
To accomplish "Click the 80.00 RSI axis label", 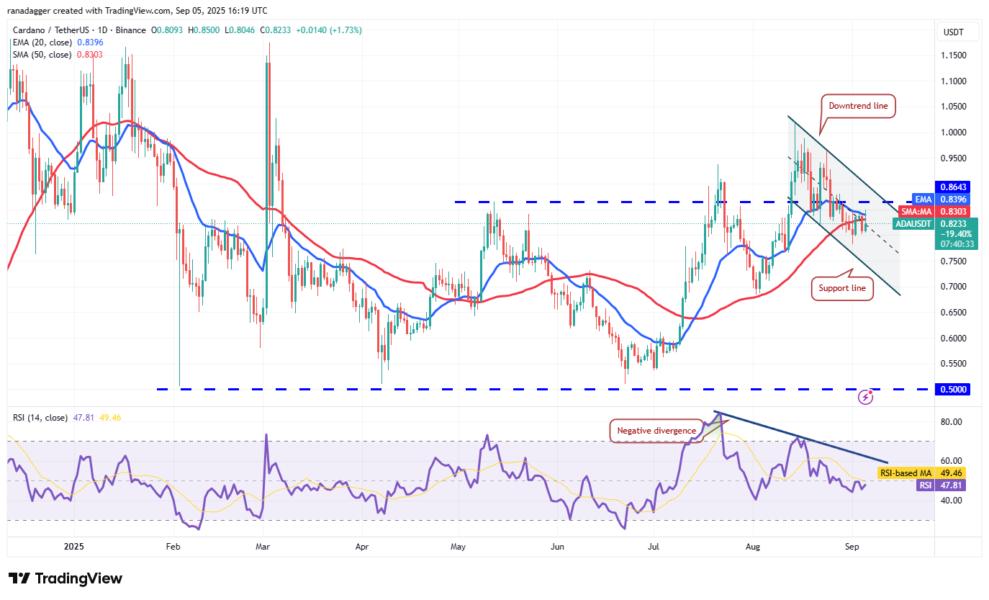I will pos(951,422).
